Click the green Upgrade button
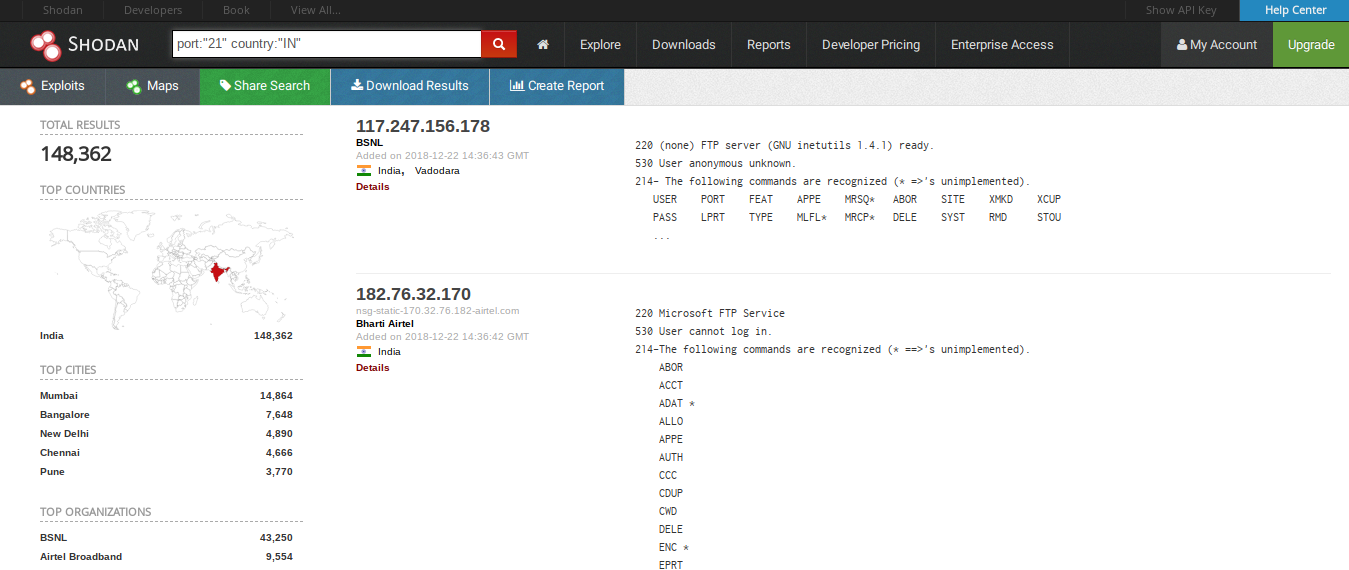Image resolution: width=1349 pixels, height=570 pixels. tap(1310, 44)
